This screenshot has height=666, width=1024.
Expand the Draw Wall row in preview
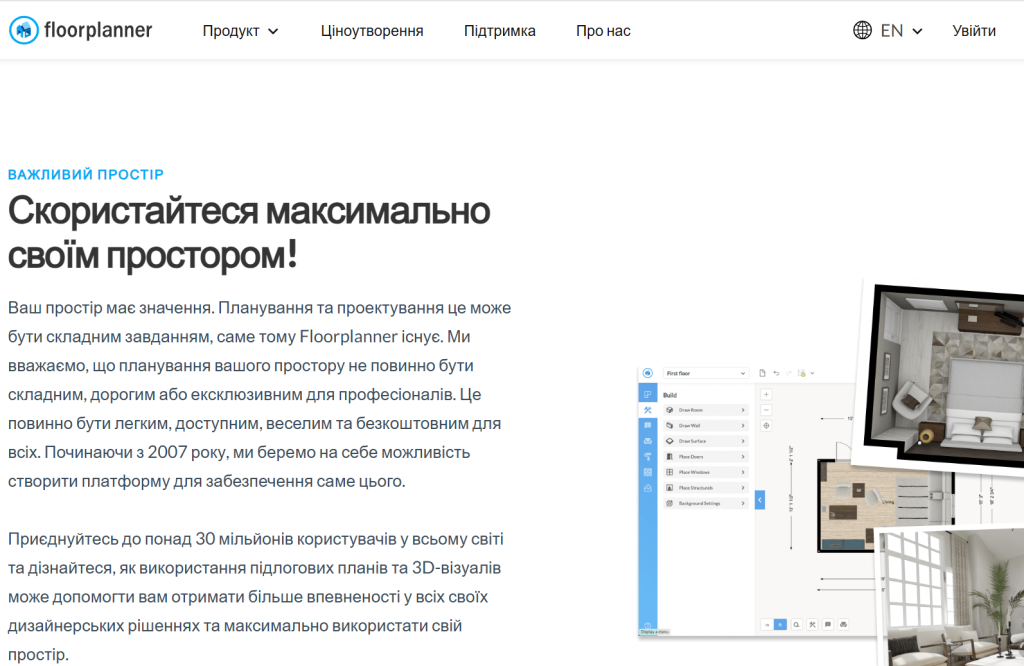pos(705,426)
